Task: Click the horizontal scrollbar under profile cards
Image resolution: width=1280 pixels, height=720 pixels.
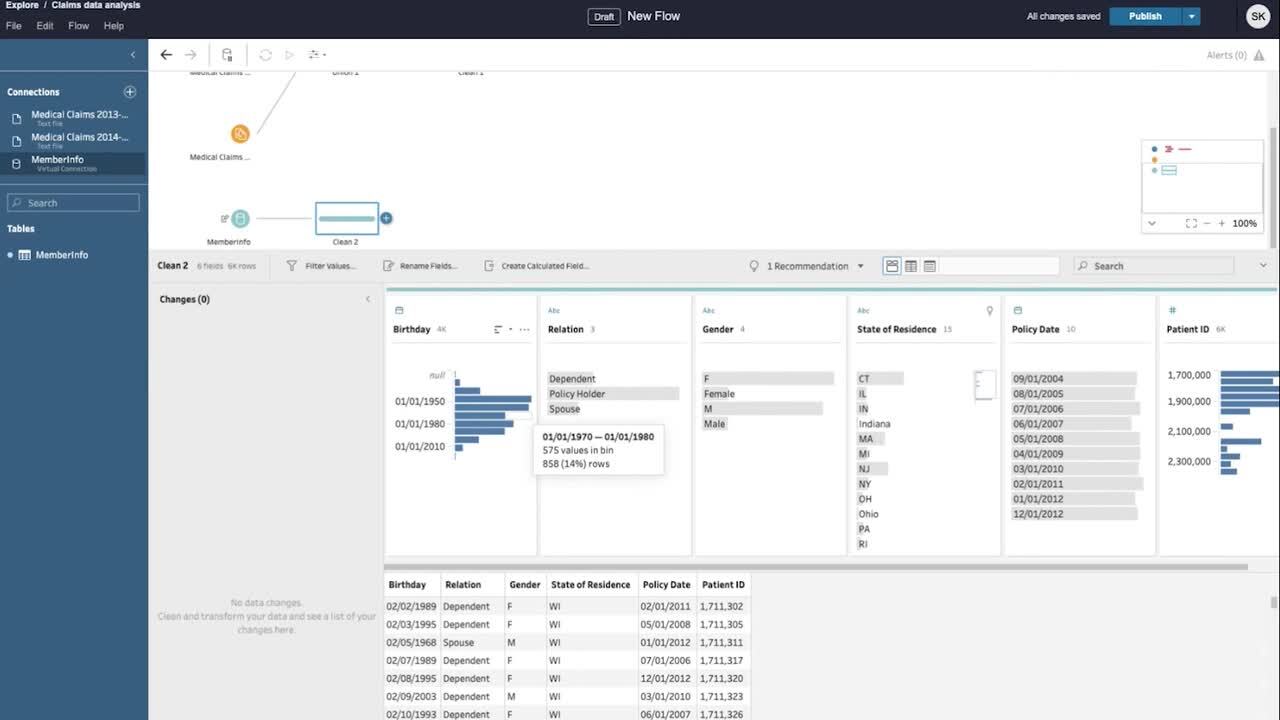Action: pos(817,566)
